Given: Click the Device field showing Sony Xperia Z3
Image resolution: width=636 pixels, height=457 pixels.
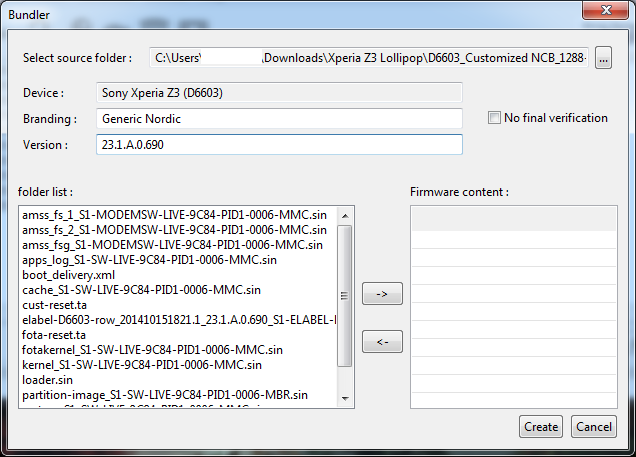Looking at the screenshot, I should 279,93.
